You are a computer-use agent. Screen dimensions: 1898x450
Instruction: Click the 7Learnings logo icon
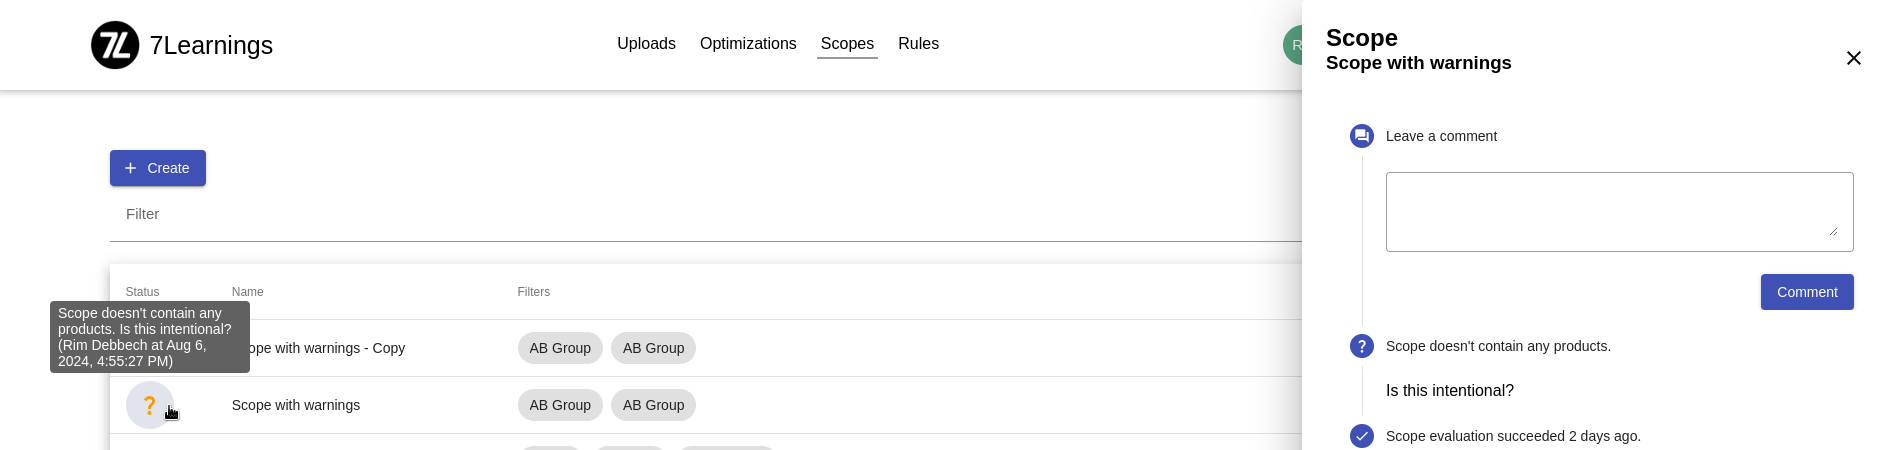pos(115,45)
